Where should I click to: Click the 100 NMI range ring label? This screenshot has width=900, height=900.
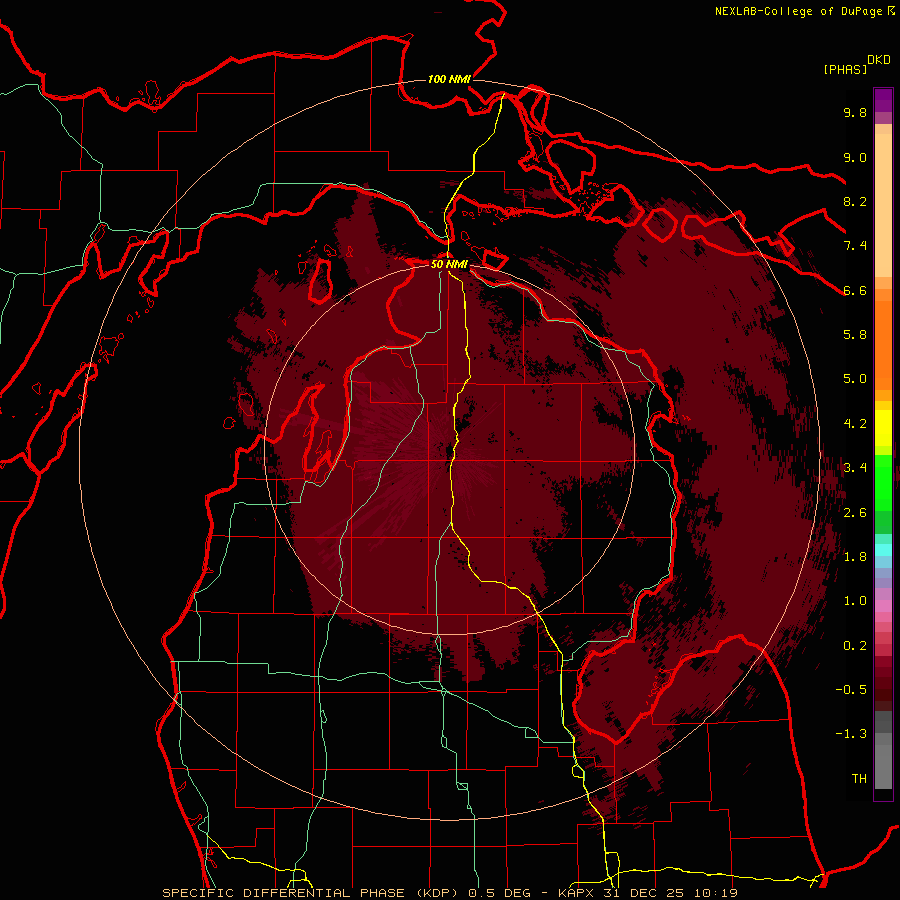[449, 79]
